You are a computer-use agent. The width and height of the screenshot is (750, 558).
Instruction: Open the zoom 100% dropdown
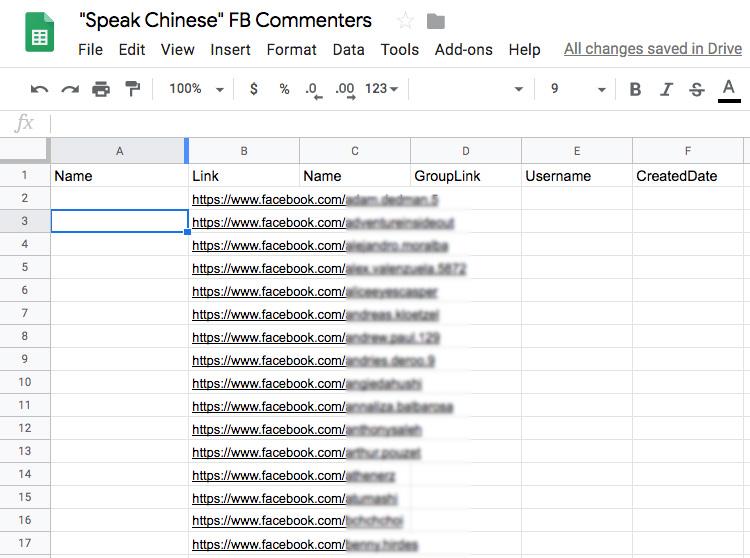coord(196,89)
